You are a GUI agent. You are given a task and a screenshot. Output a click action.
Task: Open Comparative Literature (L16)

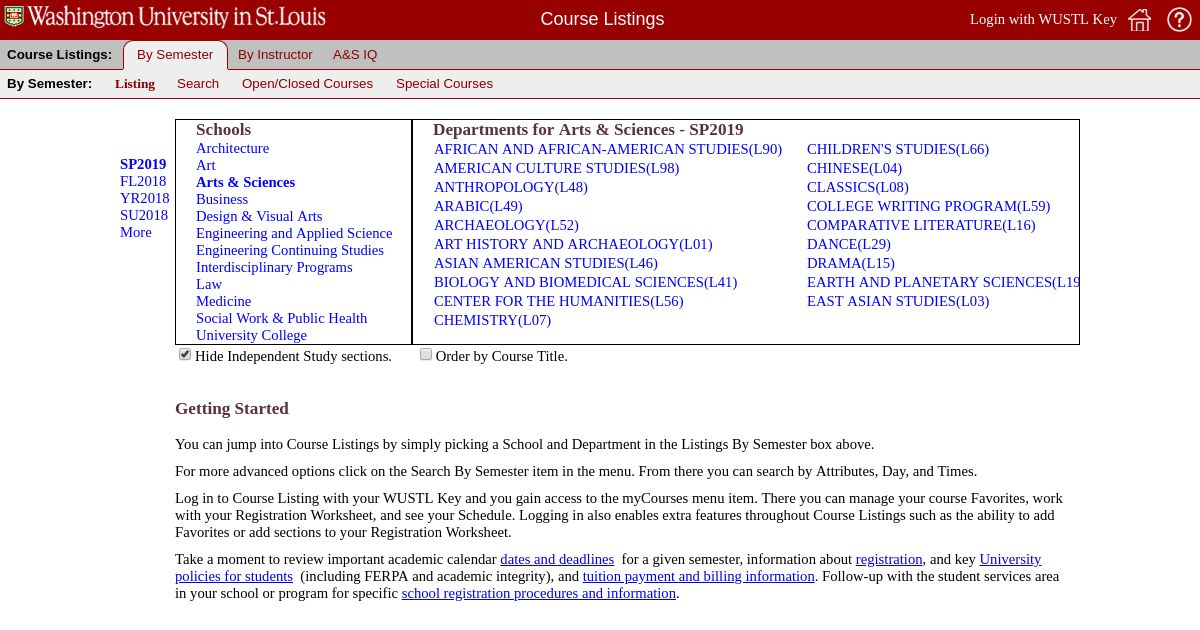click(921, 225)
